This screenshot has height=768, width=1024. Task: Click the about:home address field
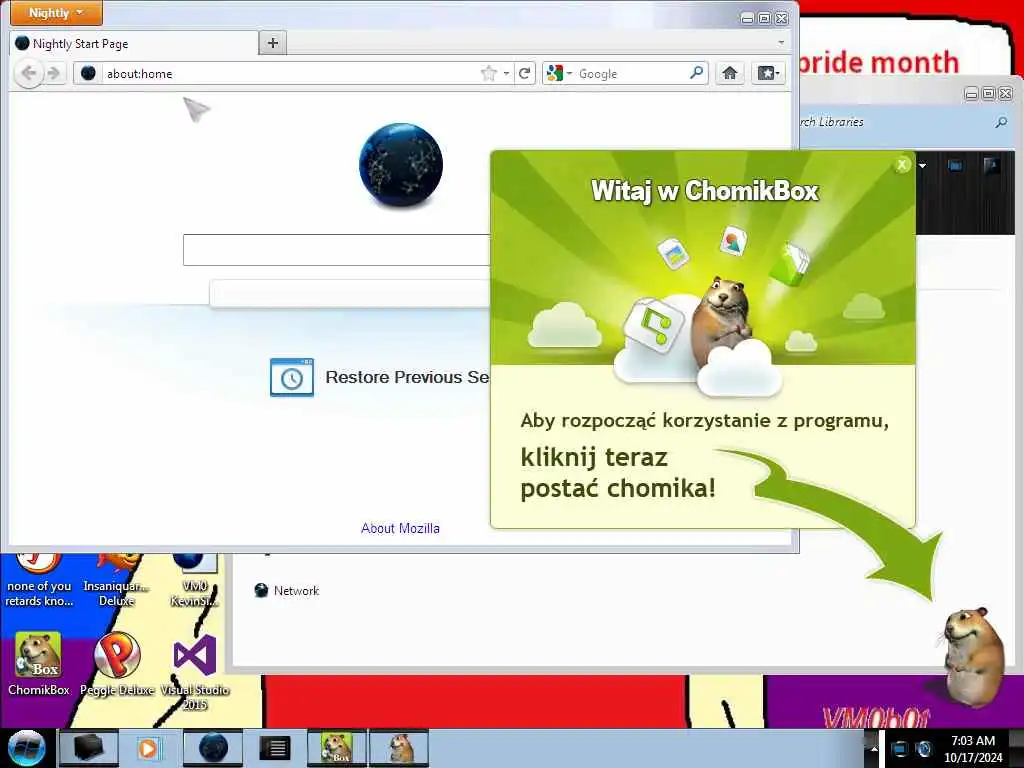pos(291,74)
